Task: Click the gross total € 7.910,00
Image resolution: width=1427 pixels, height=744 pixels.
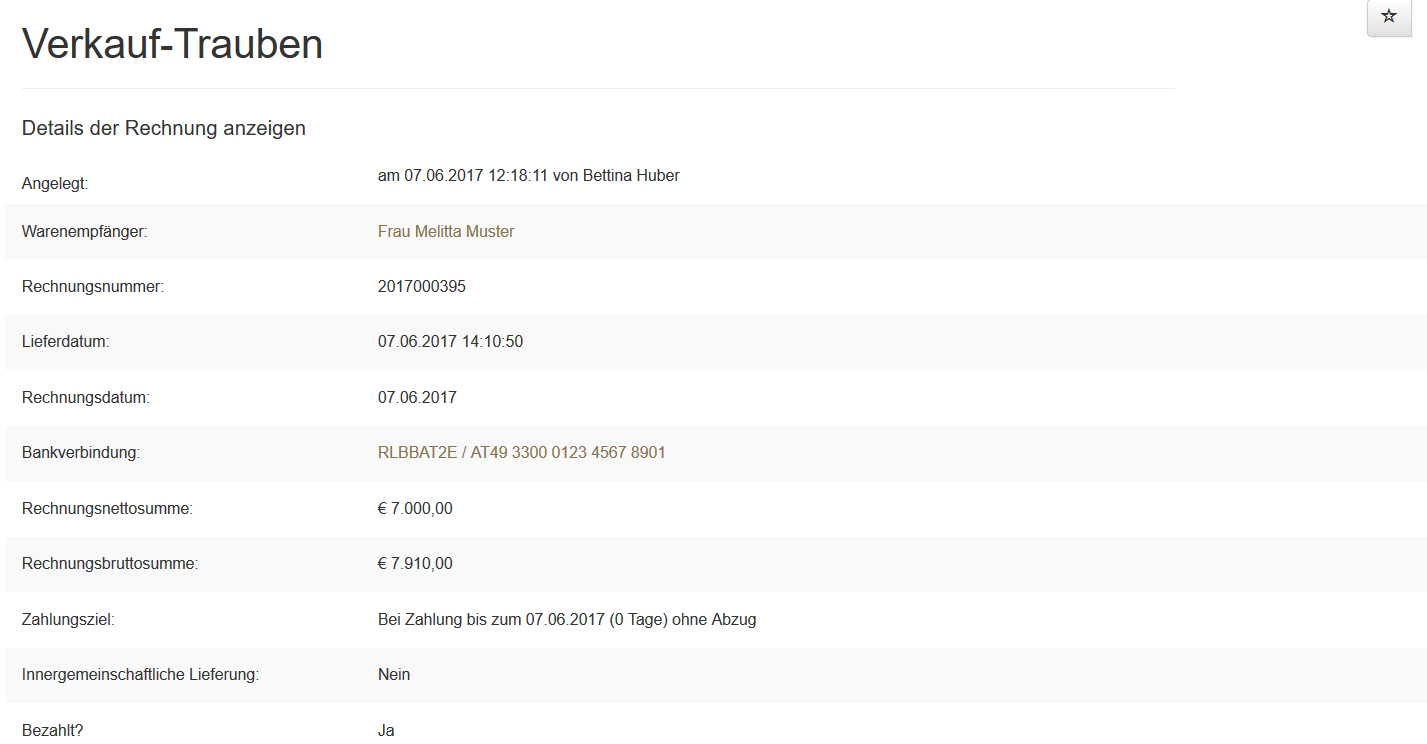Action: (x=415, y=564)
